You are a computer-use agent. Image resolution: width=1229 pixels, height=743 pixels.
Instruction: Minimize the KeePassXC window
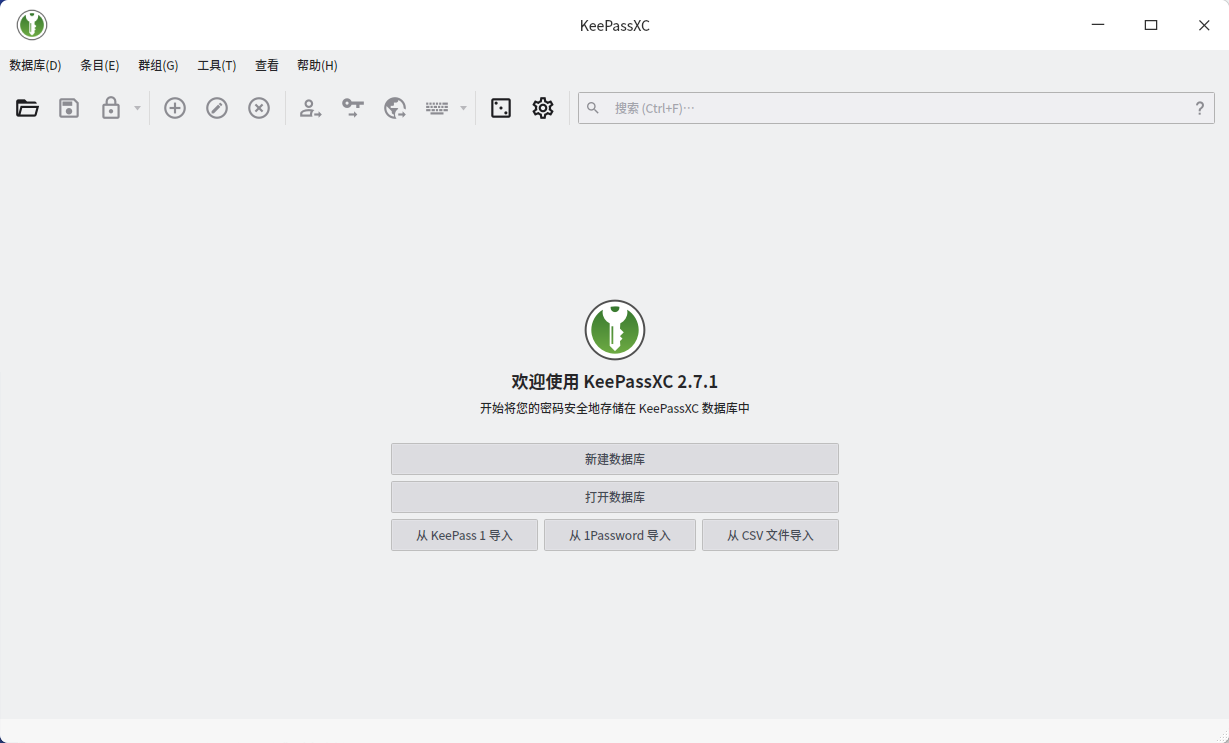[1098, 25]
